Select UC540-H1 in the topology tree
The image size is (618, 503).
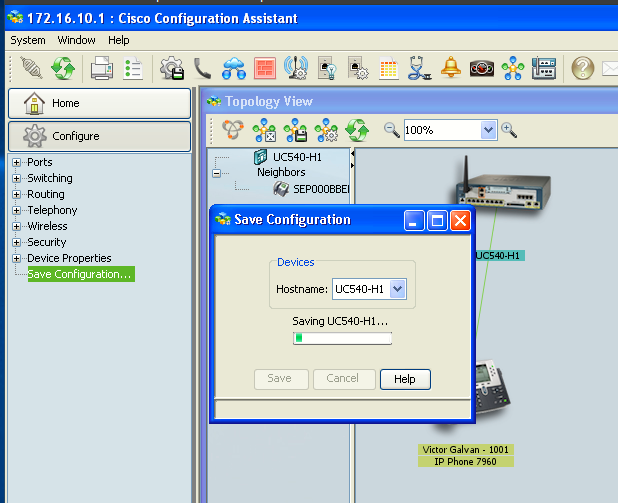(x=298, y=157)
